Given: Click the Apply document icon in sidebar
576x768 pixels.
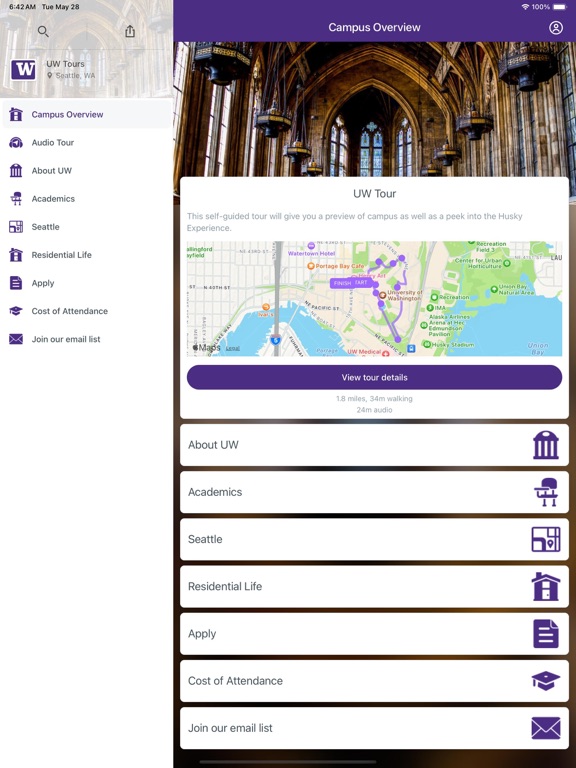Looking at the screenshot, I should click(16, 283).
